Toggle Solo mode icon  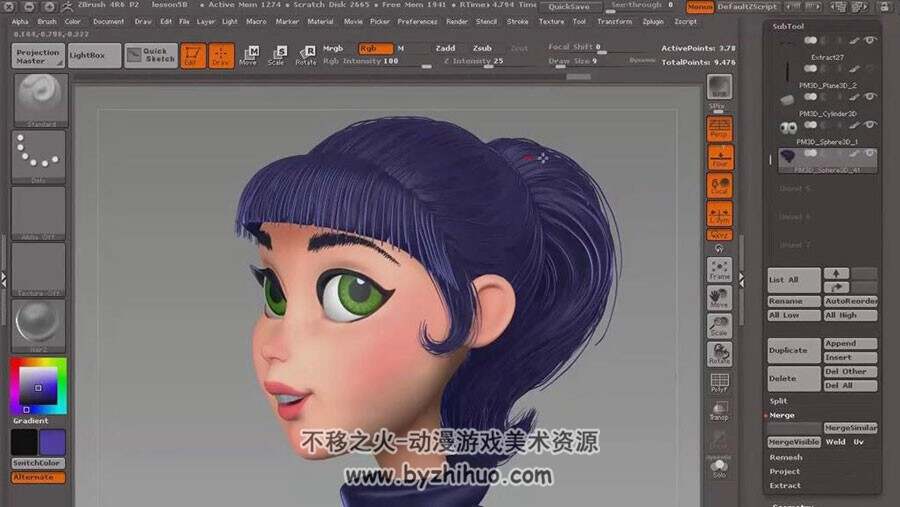click(719, 468)
